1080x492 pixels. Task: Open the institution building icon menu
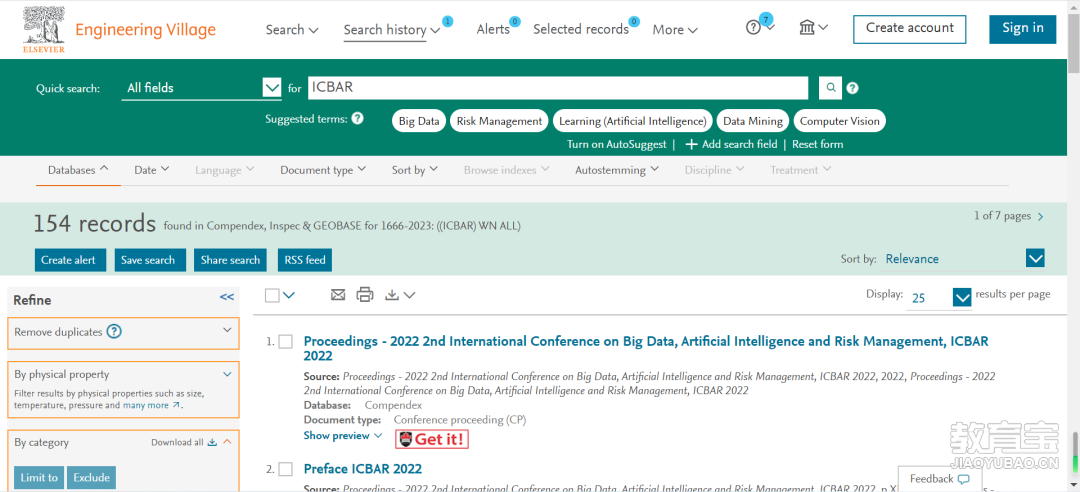click(x=813, y=28)
